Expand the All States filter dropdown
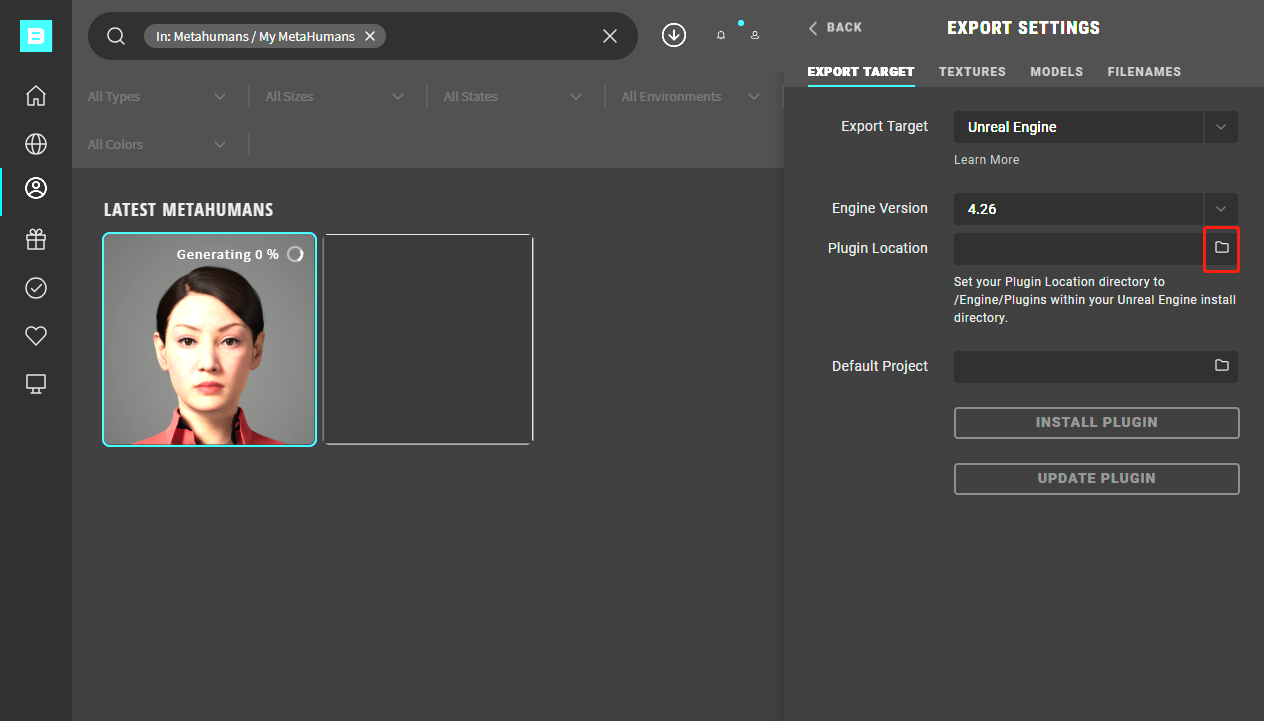 coord(513,97)
